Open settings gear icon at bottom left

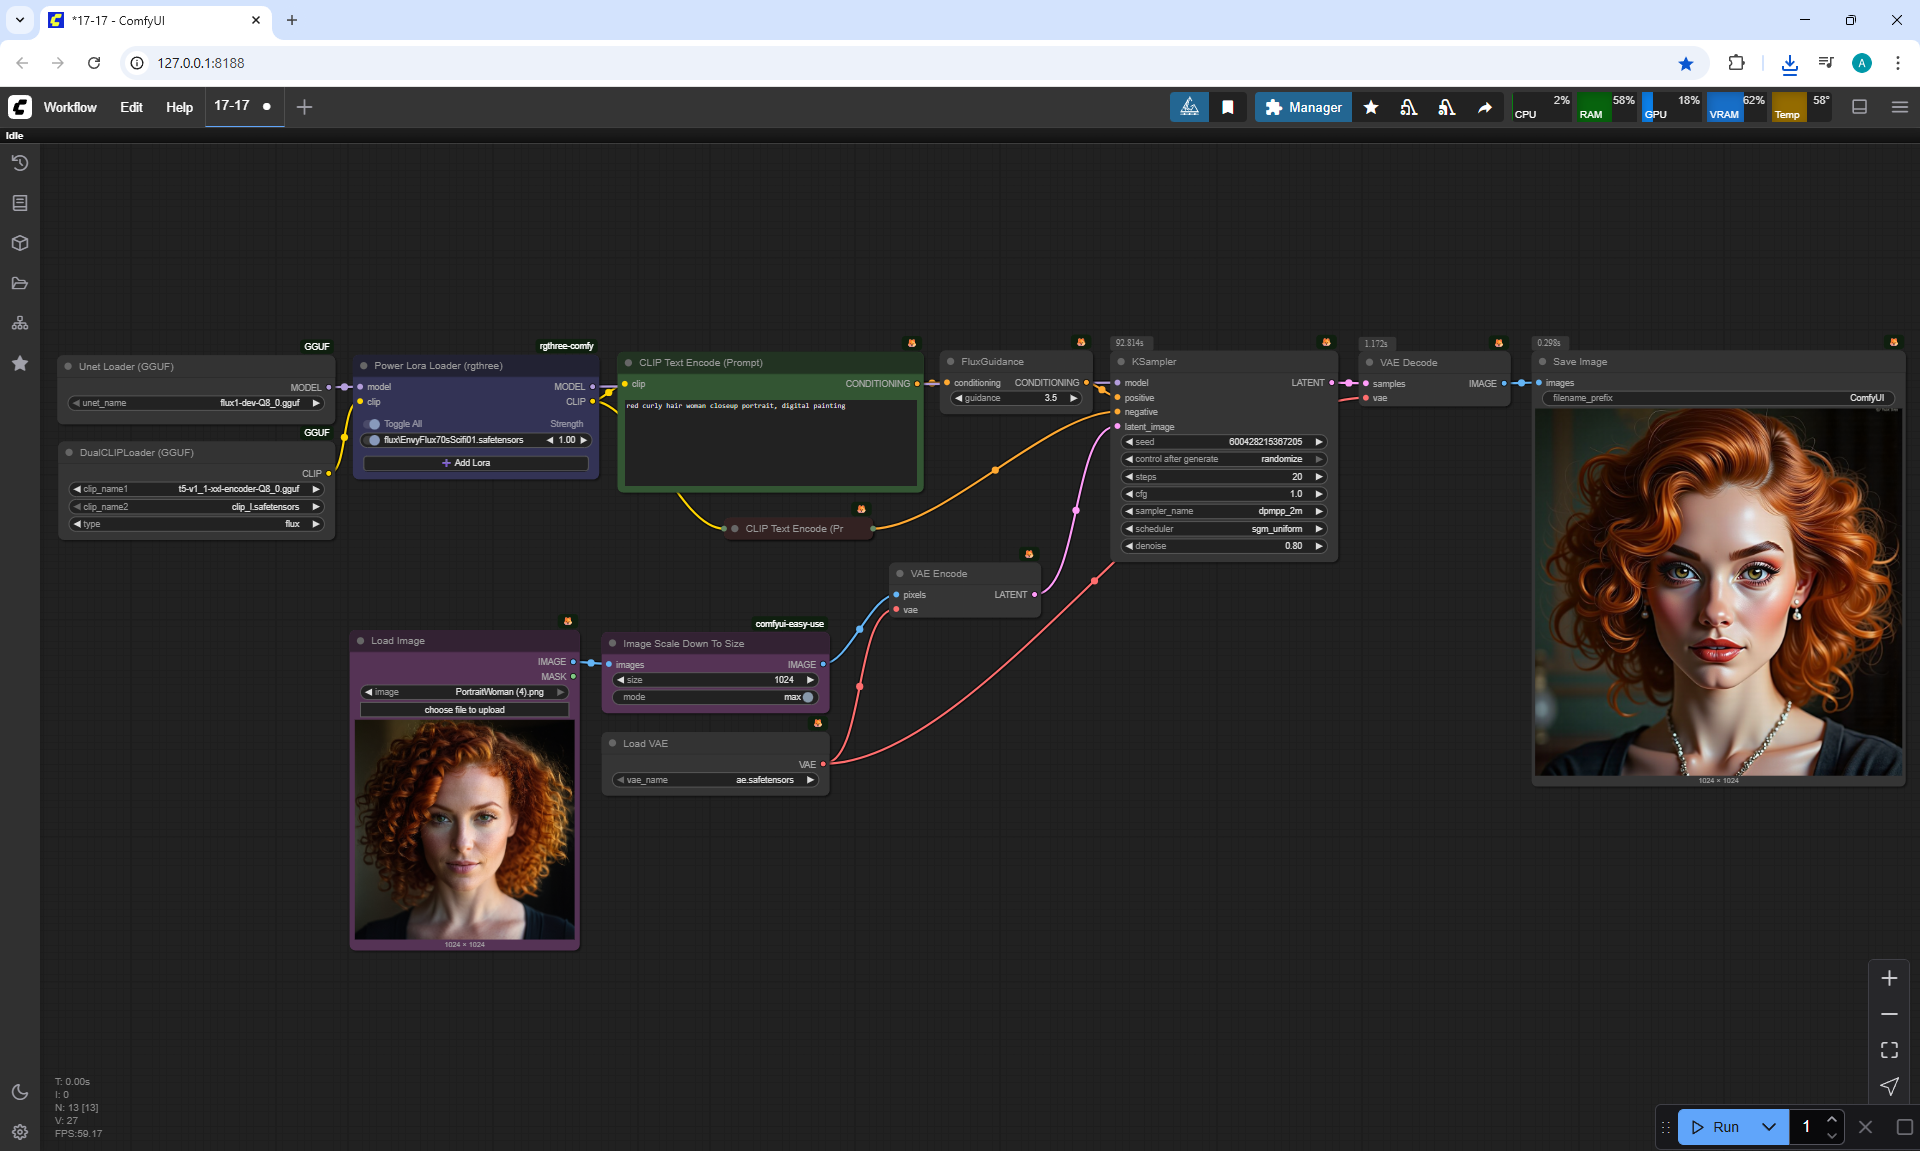click(x=20, y=1132)
